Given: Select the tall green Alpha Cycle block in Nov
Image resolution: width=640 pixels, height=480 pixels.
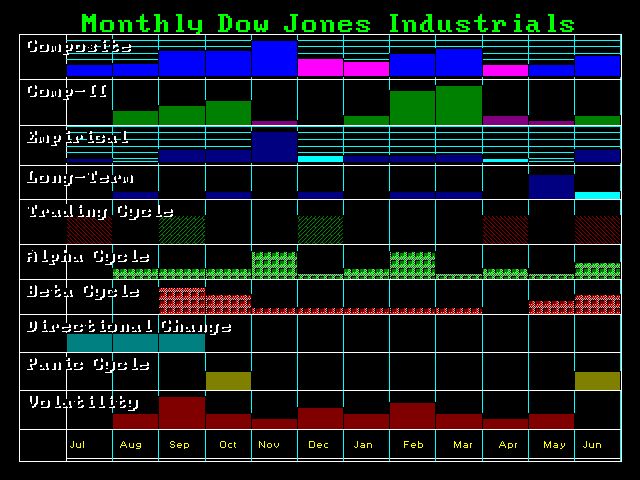Looking at the screenshot, I should click(274, 265).
